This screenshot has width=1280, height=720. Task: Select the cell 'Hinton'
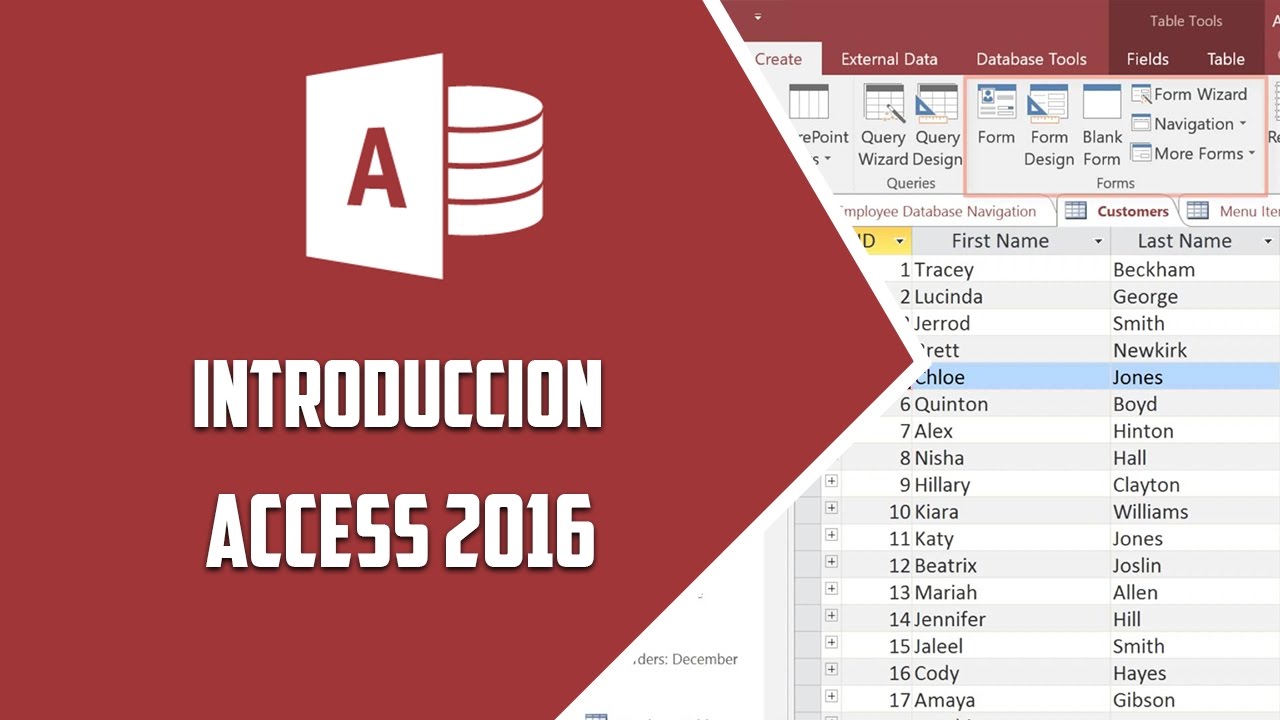(x=1195, y=432)
